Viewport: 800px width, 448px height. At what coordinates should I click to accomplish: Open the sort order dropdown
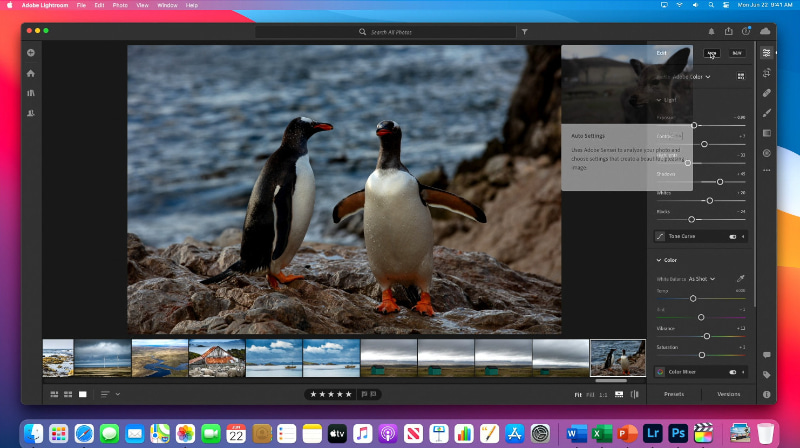[110, 394]
